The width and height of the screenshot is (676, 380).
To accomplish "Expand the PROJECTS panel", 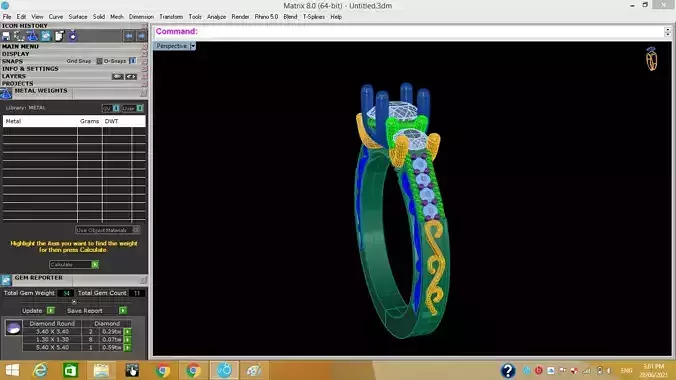I will pos(17,83).
